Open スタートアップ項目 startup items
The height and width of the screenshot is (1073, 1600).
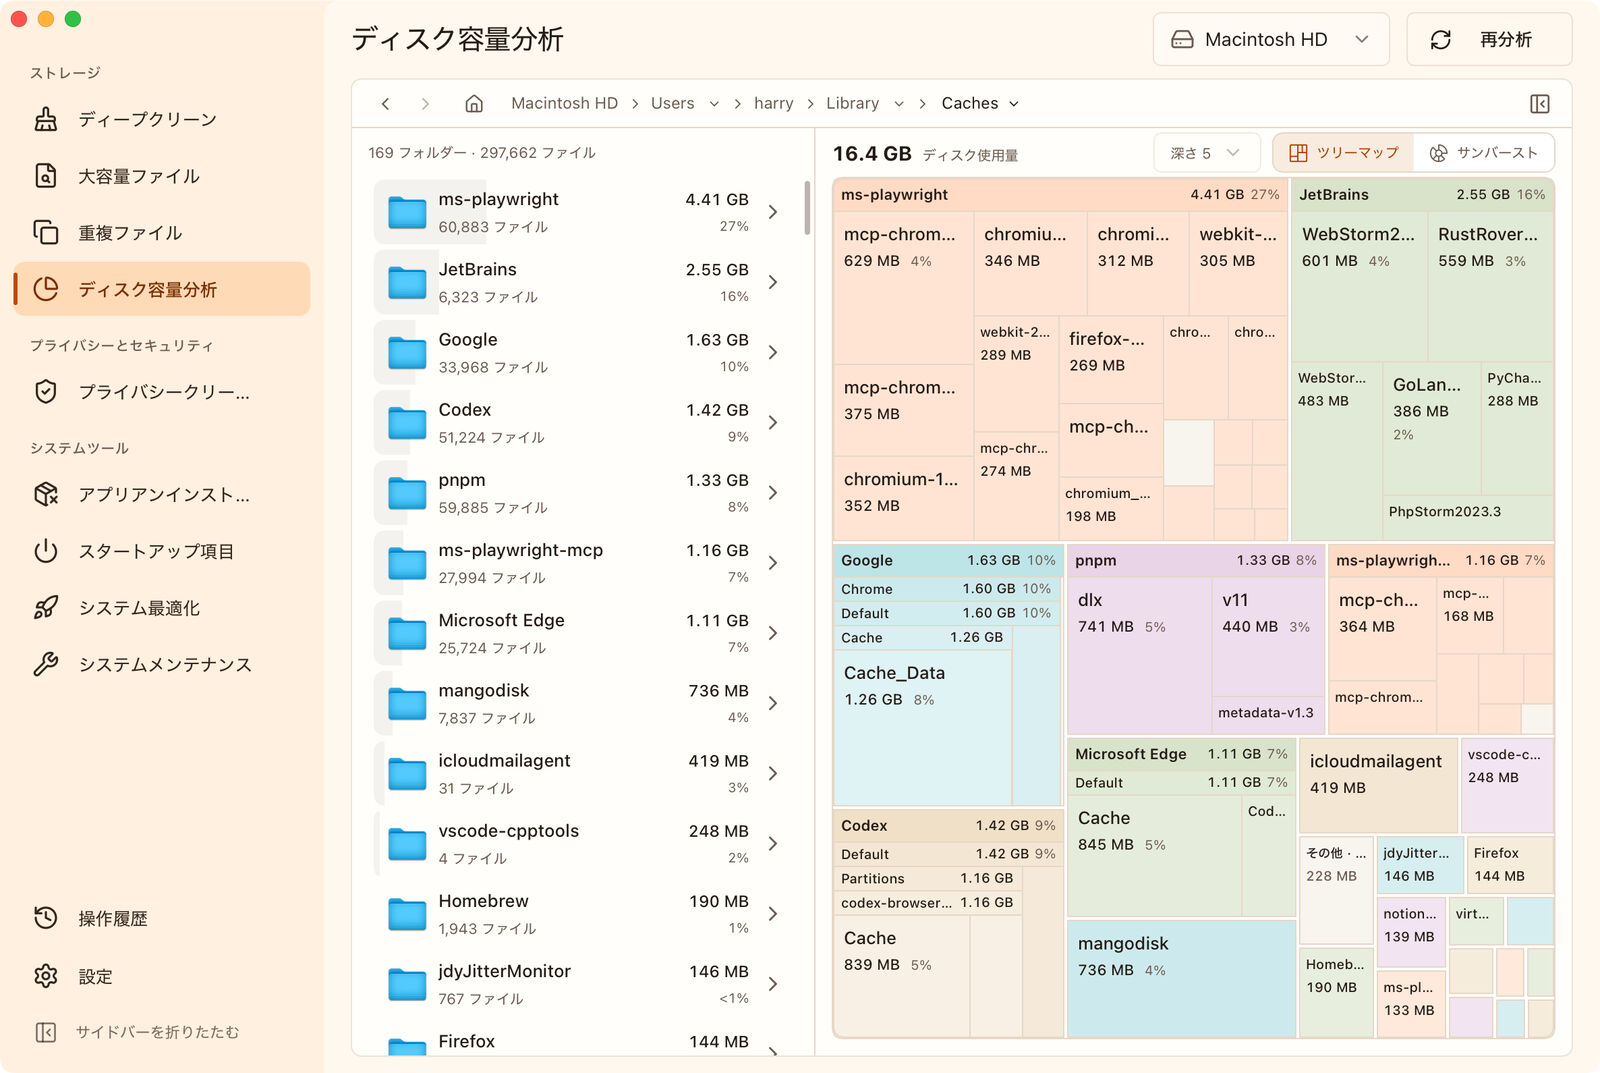162,551
